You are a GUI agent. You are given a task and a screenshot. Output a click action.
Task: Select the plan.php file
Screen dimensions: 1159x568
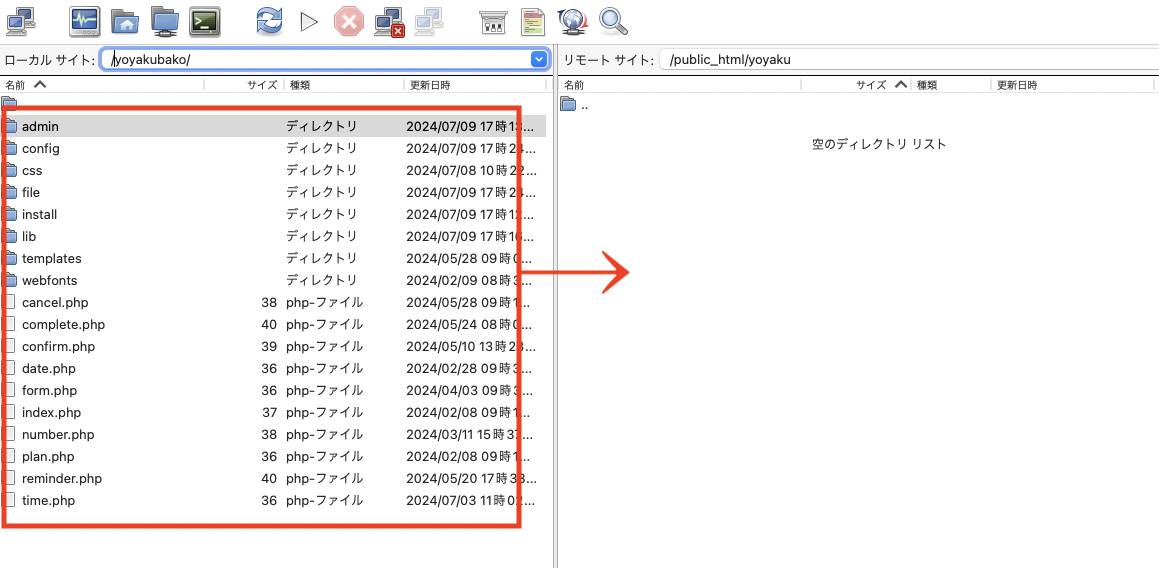pos(273,456)
